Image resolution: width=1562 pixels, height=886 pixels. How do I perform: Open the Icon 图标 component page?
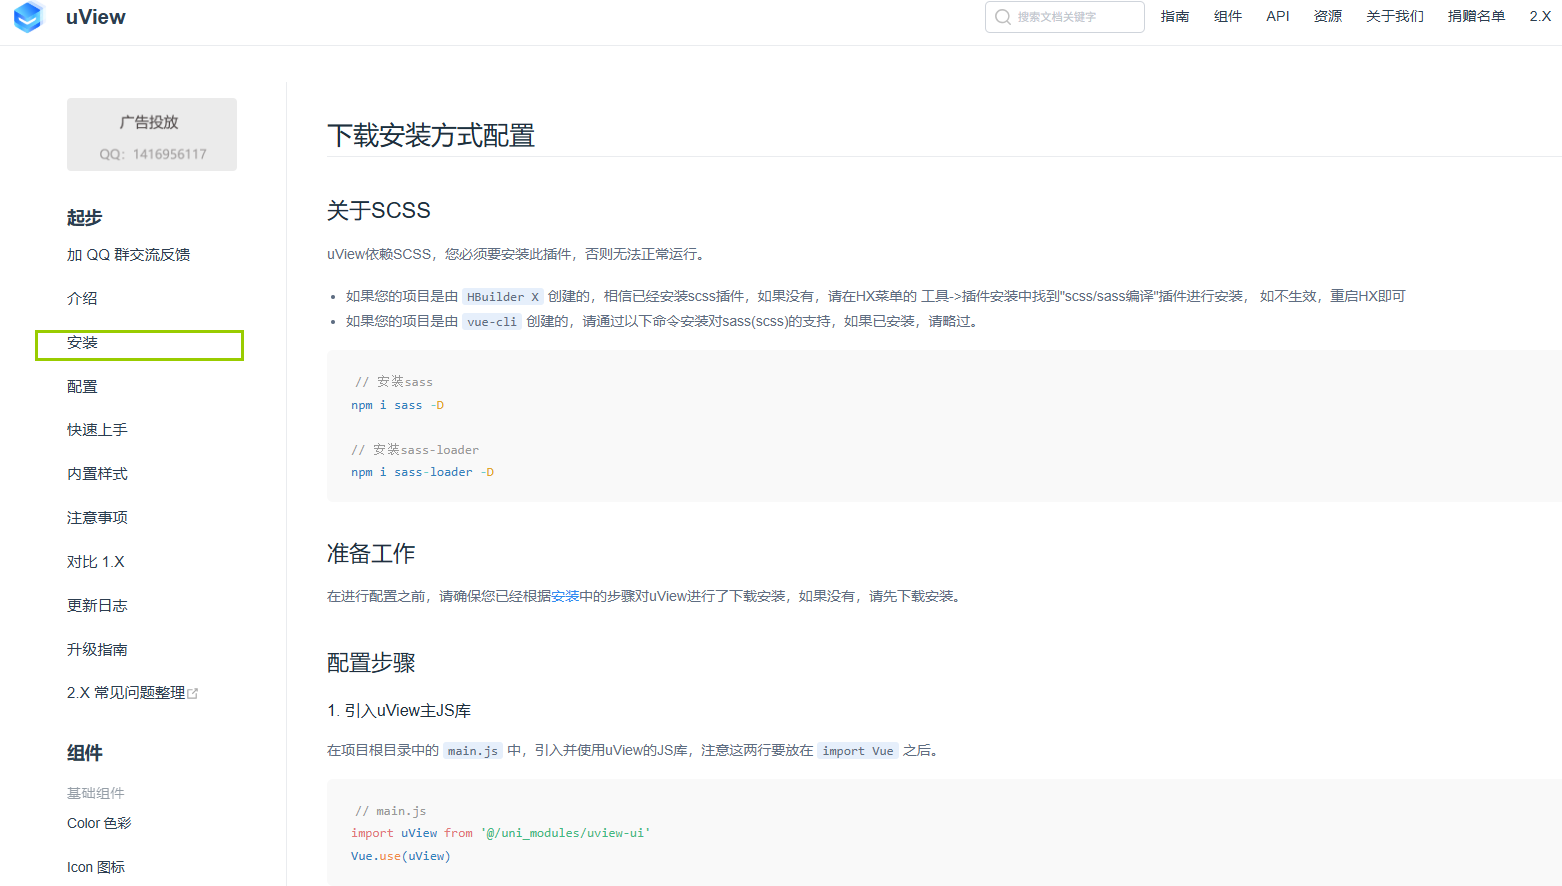tap(96, 867)
